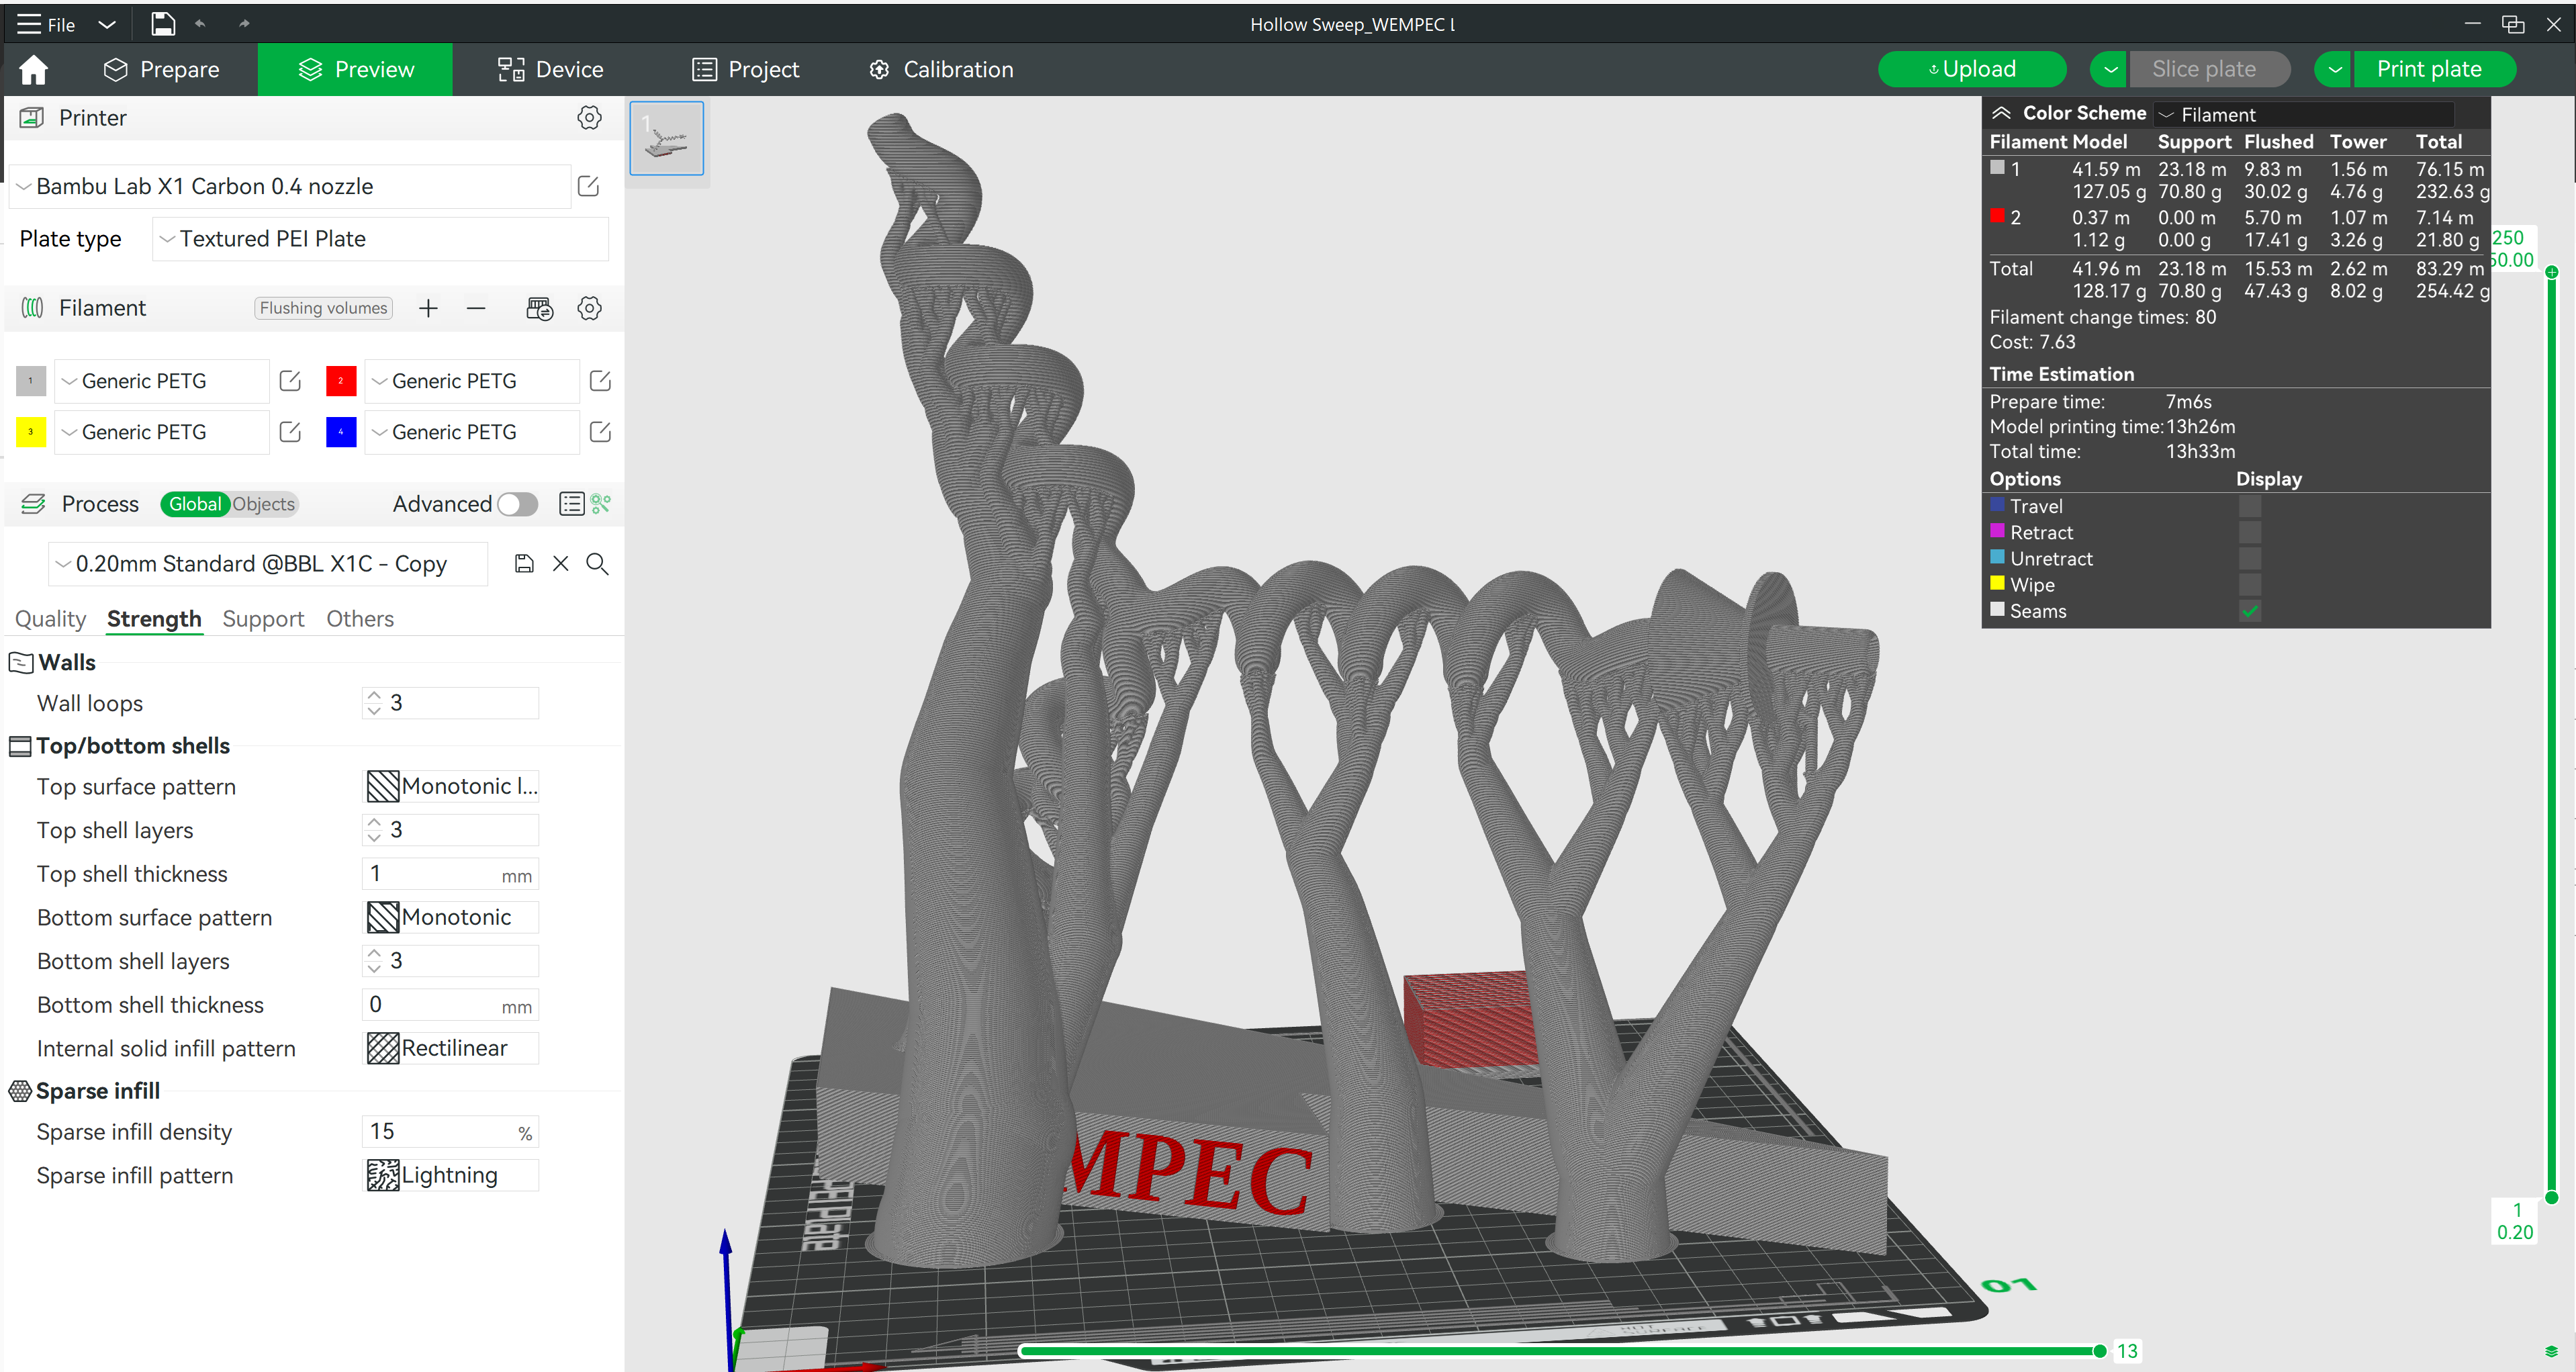Click the home icon
This screenshot has height=1372, width=2576.
[x=33, y=69]
